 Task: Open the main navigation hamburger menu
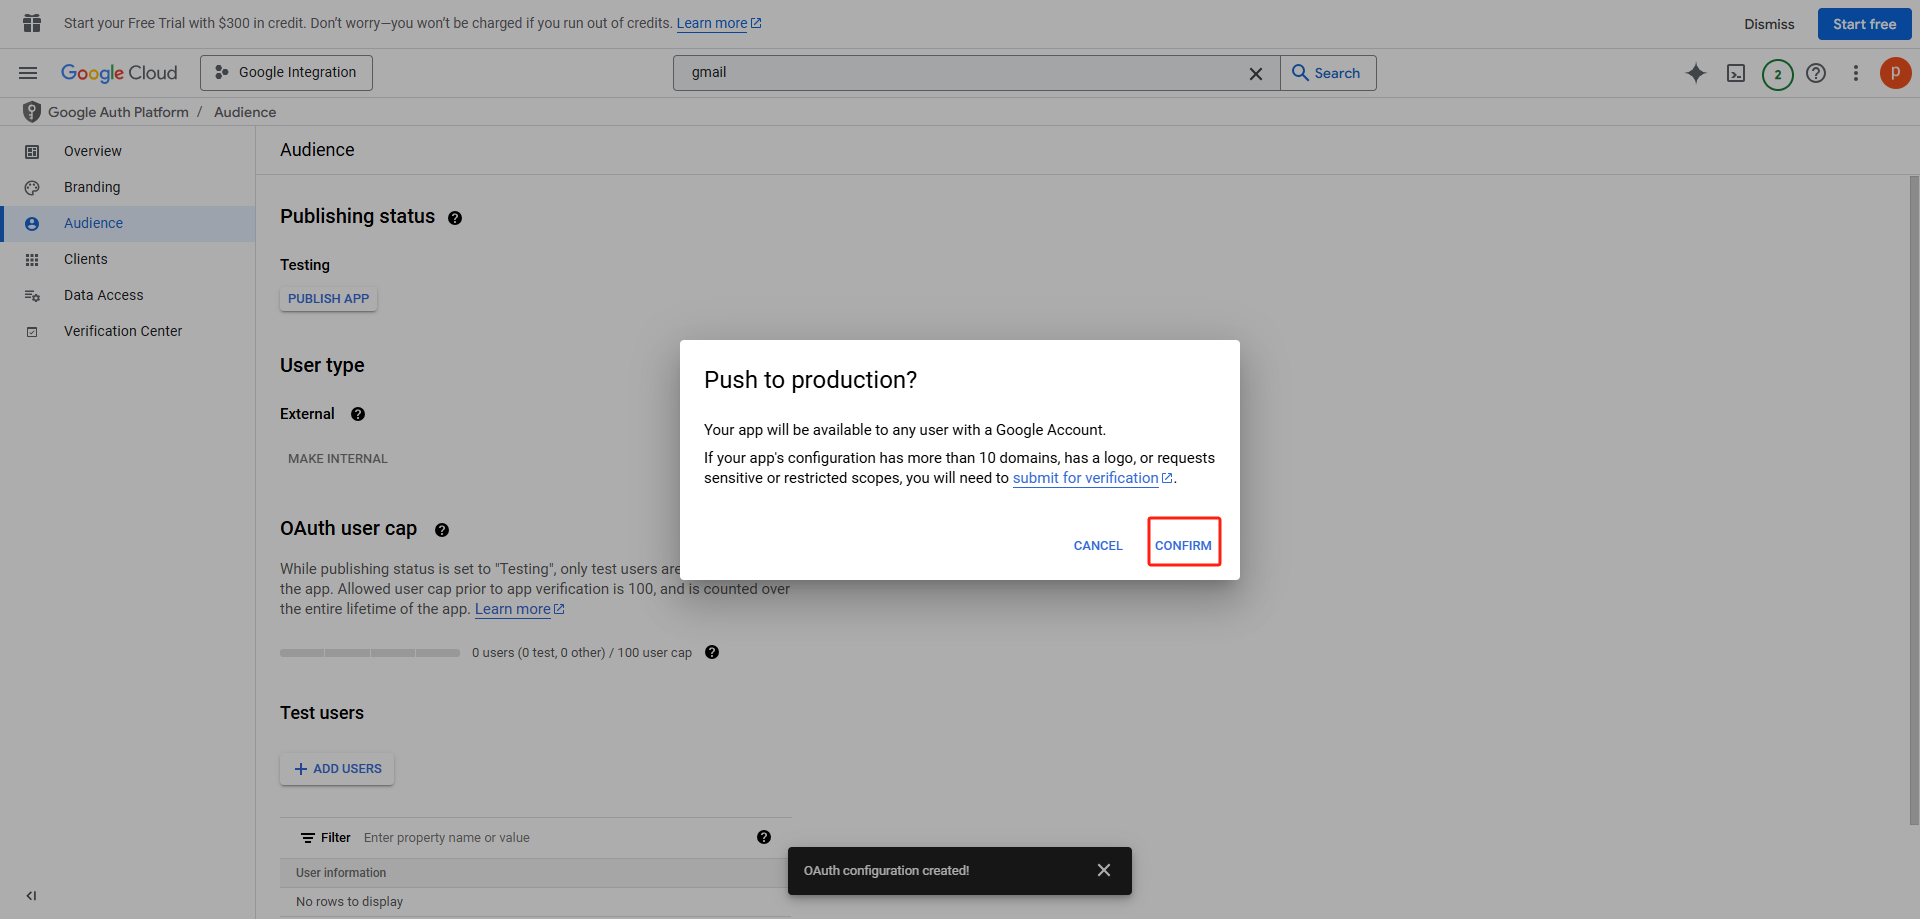click(x=28, y=73)
